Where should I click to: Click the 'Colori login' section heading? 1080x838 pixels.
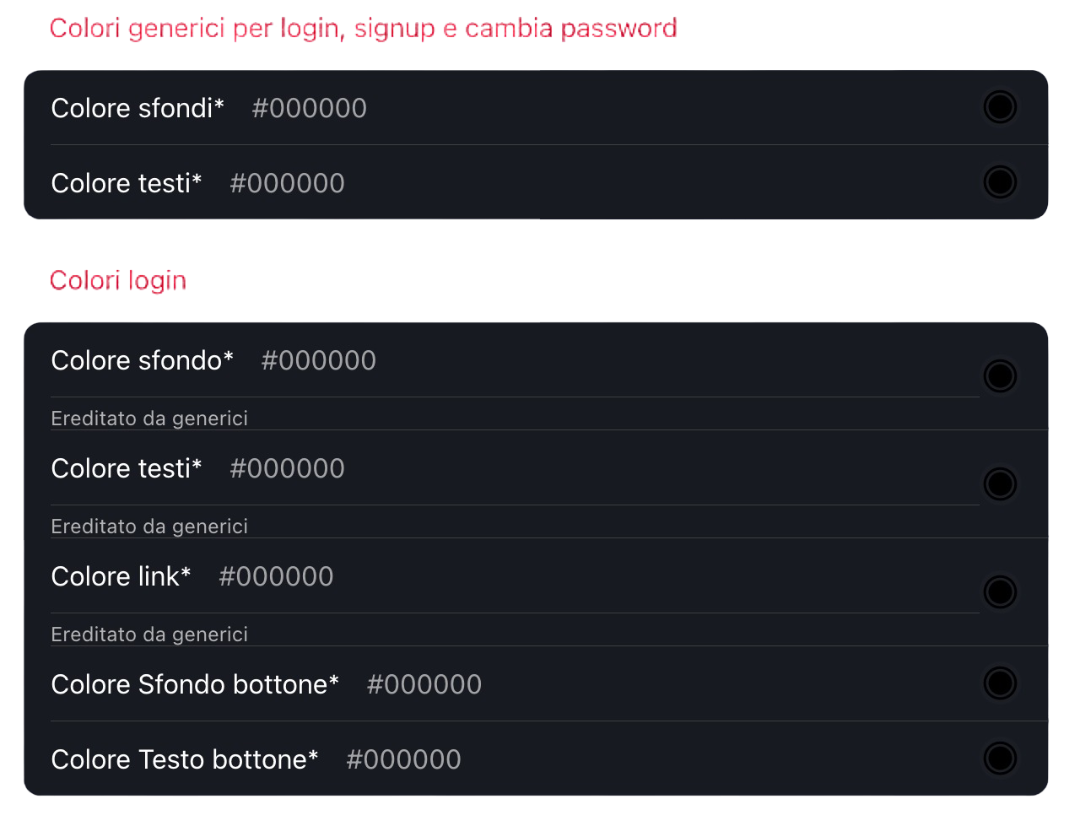(118, 281)
